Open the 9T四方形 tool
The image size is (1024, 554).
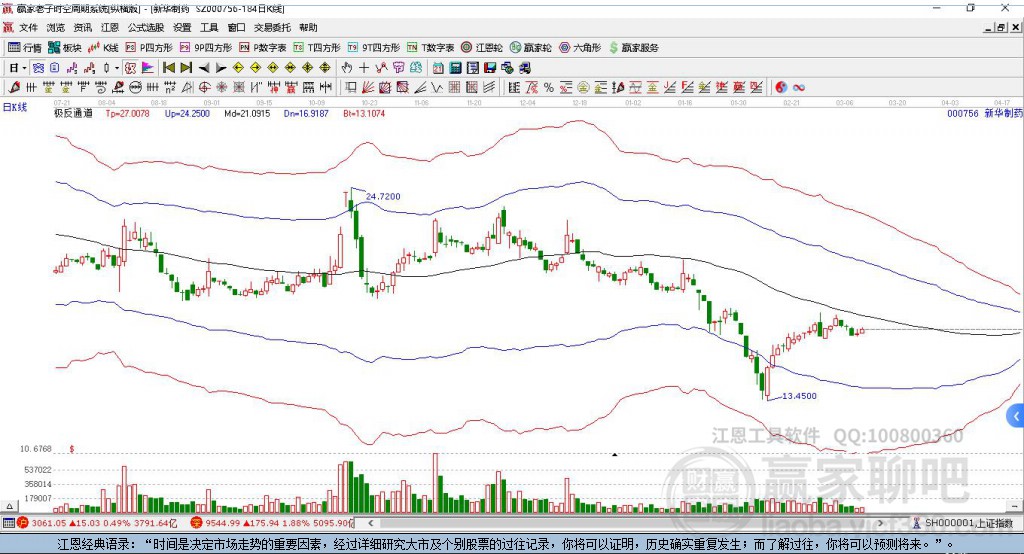pyautogui.click(x=374, y=48)
